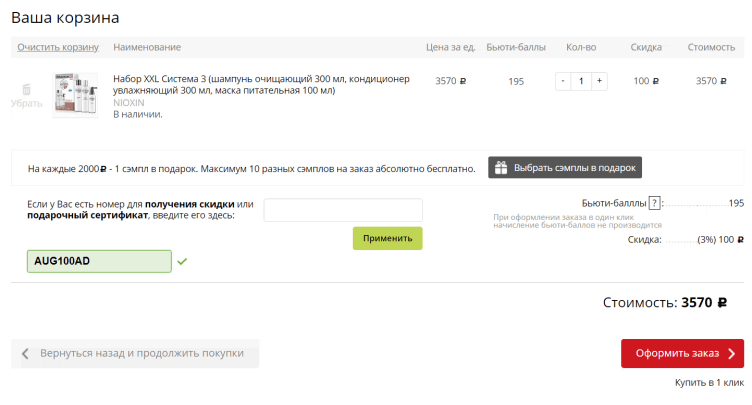Click the NIOXIN brand name

tap(130, 102)
